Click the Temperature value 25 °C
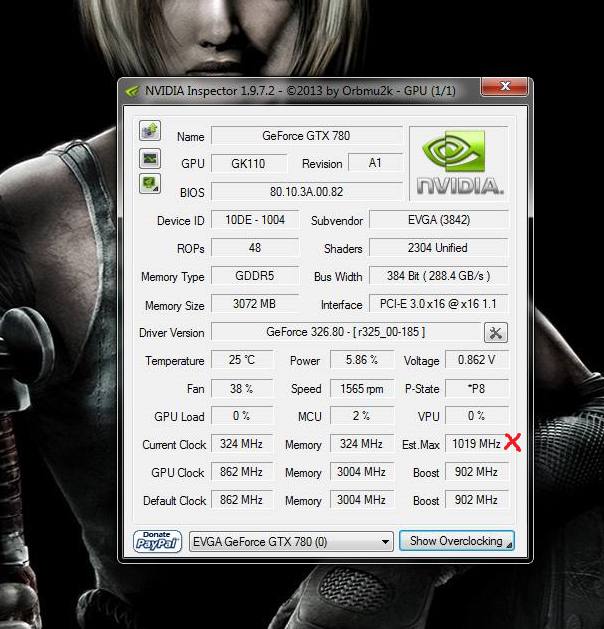Image resolution: width=604 pixels, height=629 pixels. [242, 359]
